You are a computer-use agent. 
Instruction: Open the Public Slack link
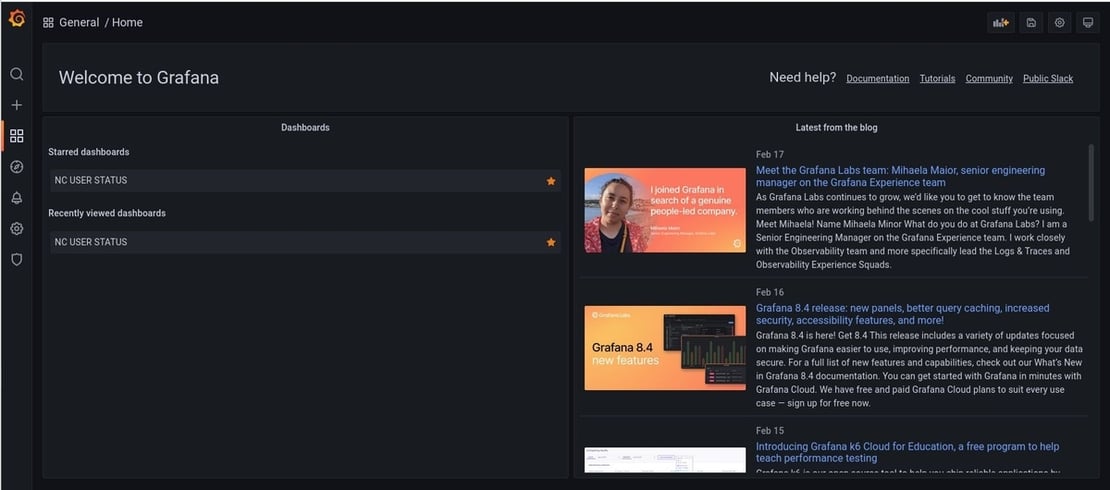coord(1048,79)
